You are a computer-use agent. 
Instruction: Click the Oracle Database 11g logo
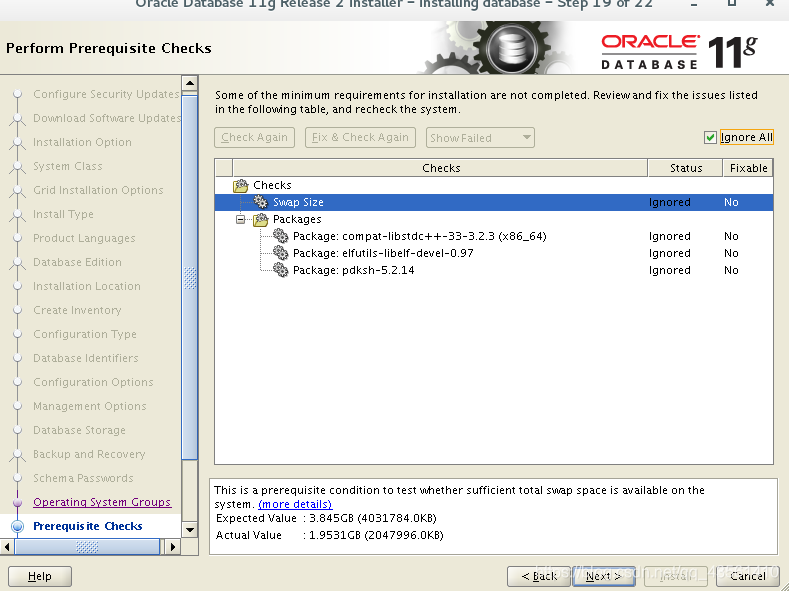[x=679, y=51]
